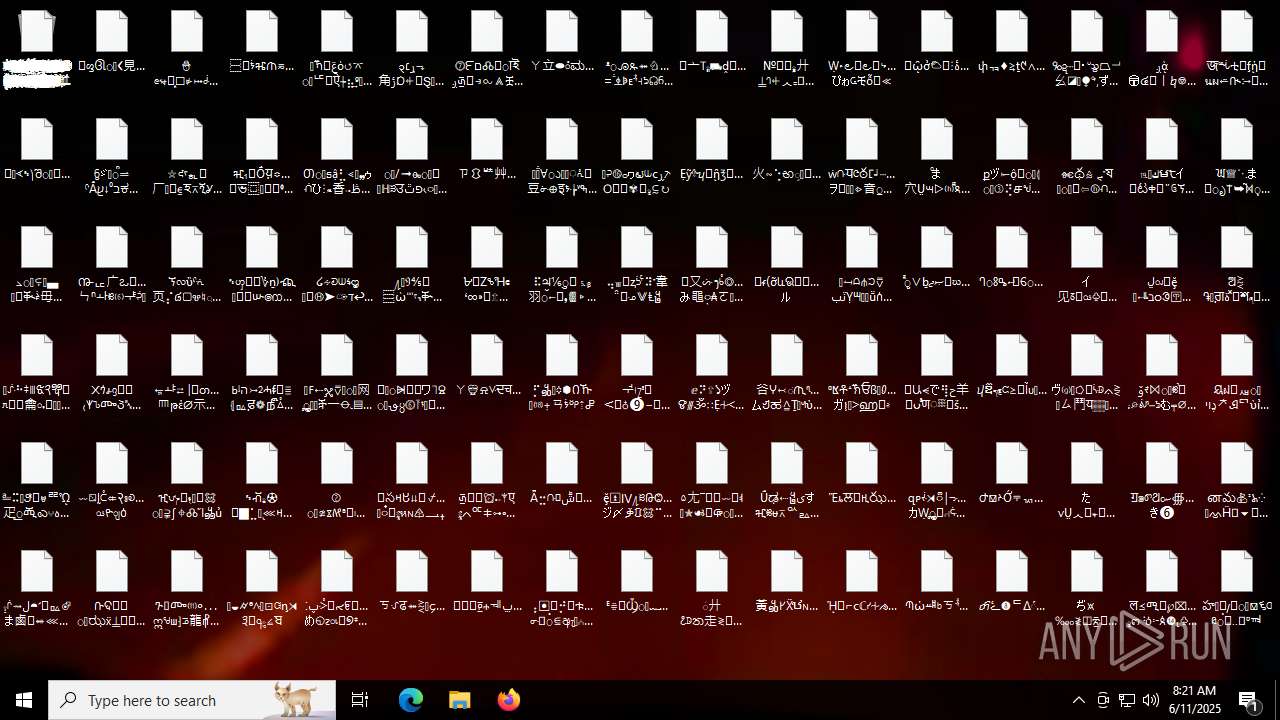Select the file starting with '№'
Screen dimensions: 1280x720
pos(787,49)
